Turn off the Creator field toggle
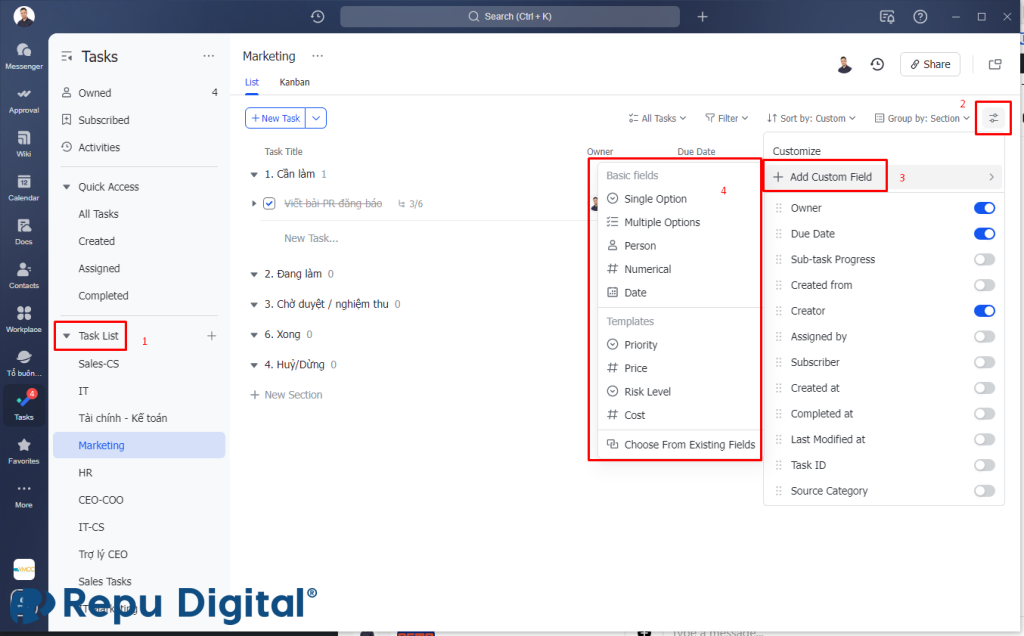This screenshot has width=1024, height=636. pos(984,311)
